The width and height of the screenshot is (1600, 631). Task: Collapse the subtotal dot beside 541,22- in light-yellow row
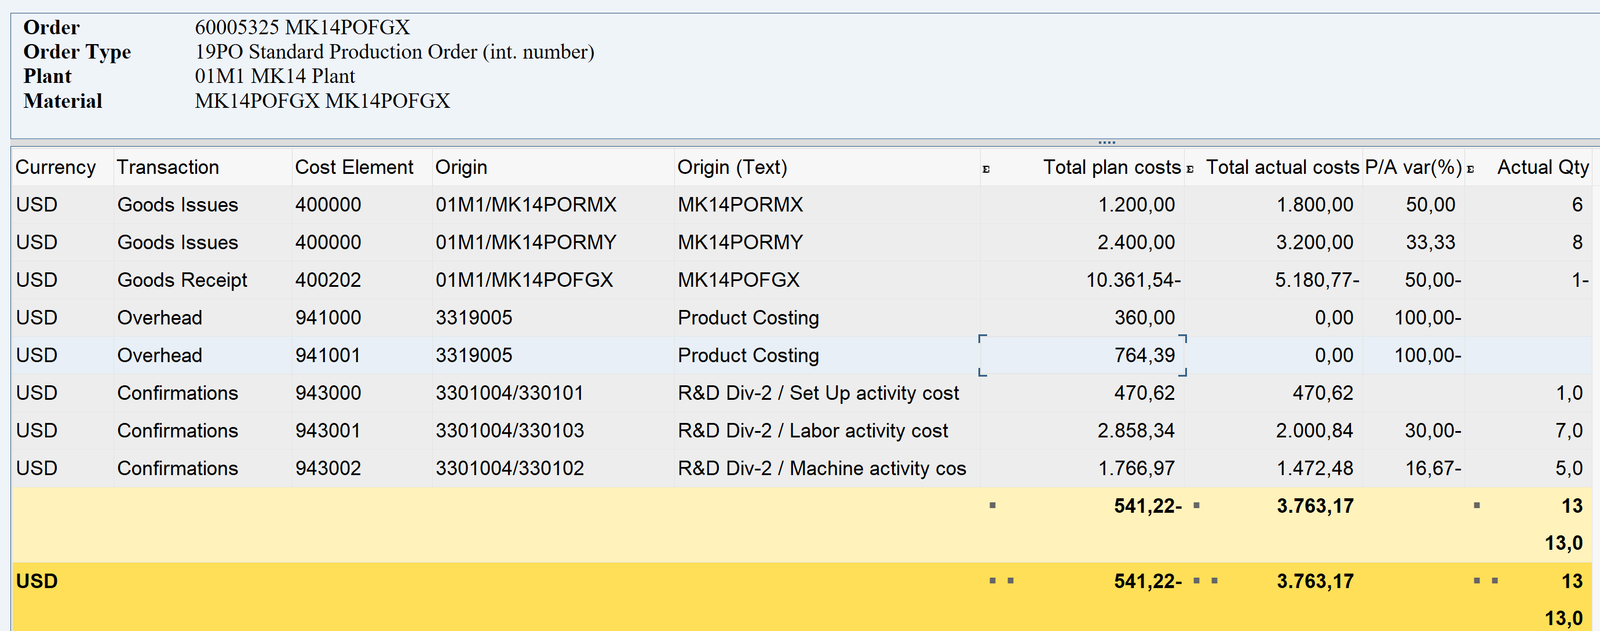click(x=992, y=506)
